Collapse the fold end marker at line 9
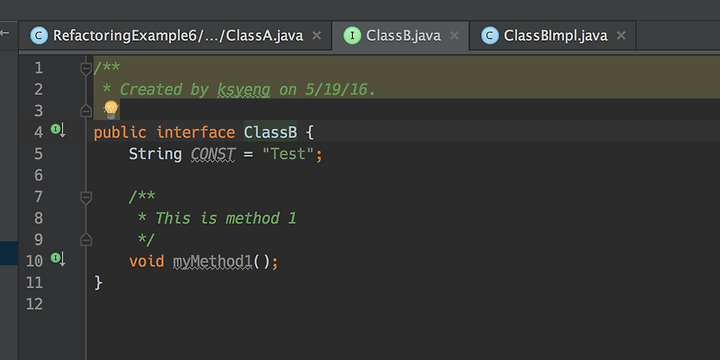720x360 pixels. 86,239
